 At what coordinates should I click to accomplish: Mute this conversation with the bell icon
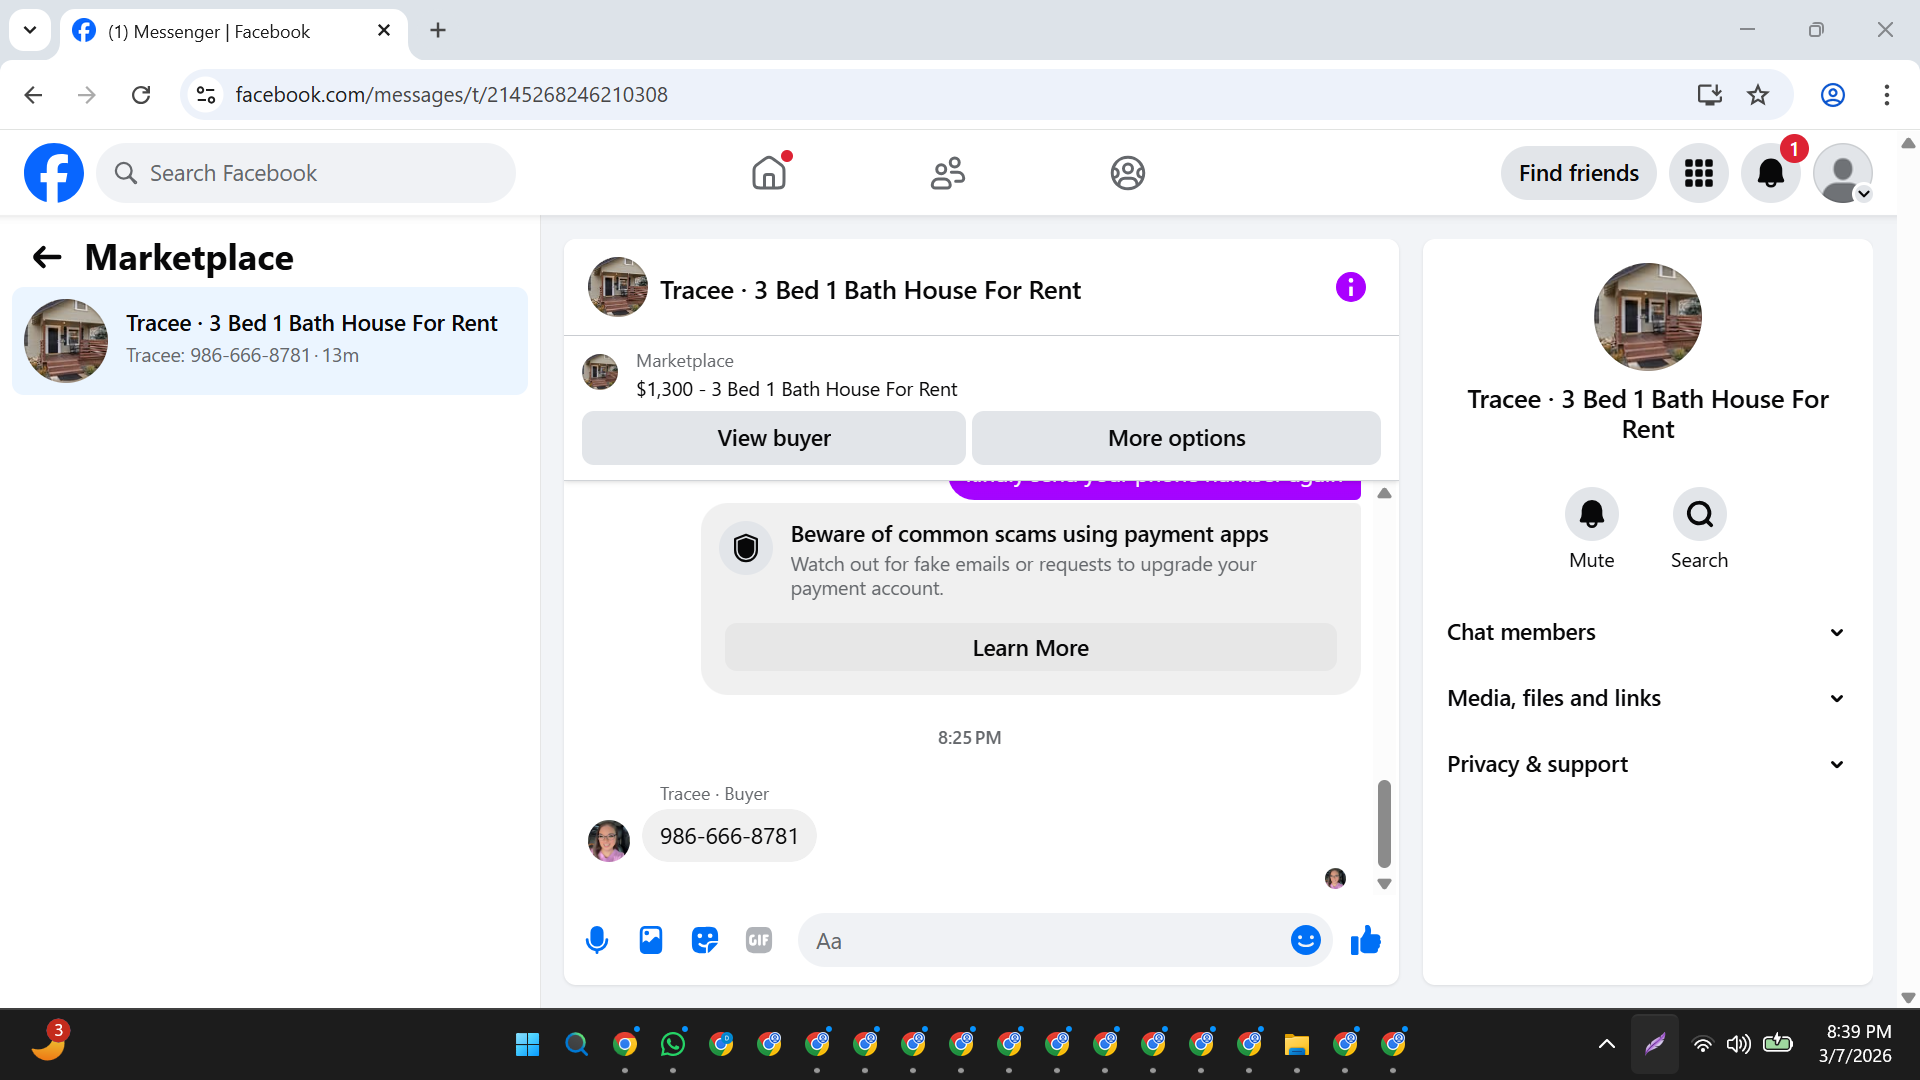pos(1591,514)
